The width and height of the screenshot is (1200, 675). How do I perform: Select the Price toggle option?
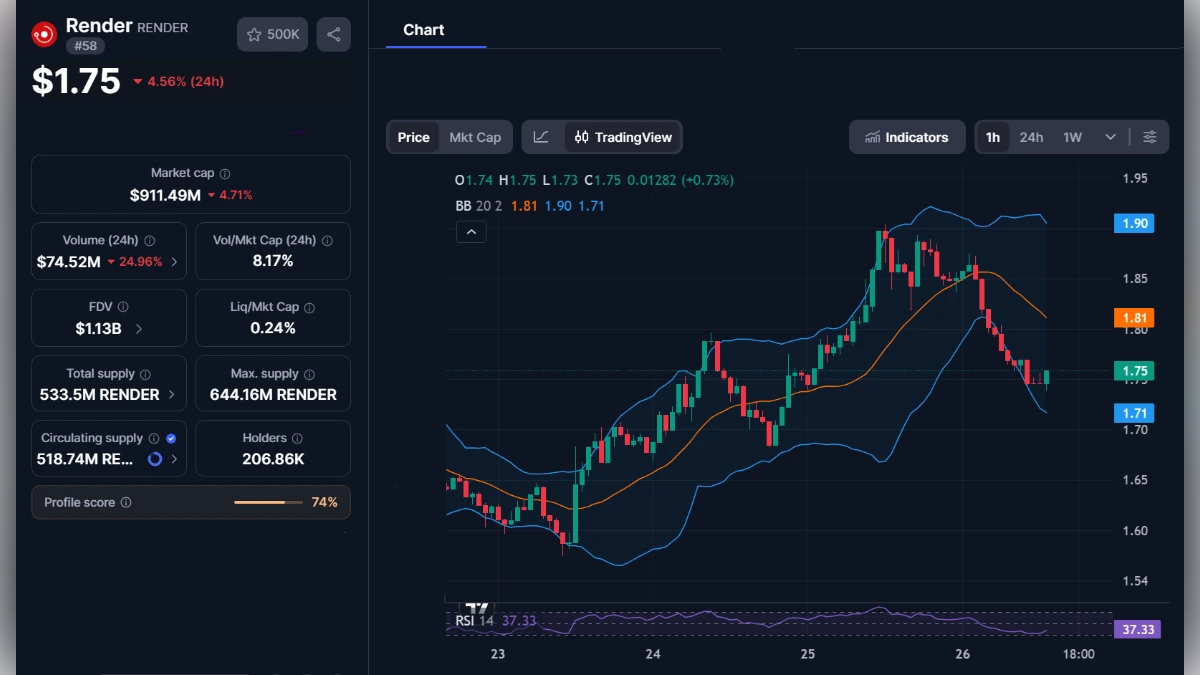tap(413, 137)
